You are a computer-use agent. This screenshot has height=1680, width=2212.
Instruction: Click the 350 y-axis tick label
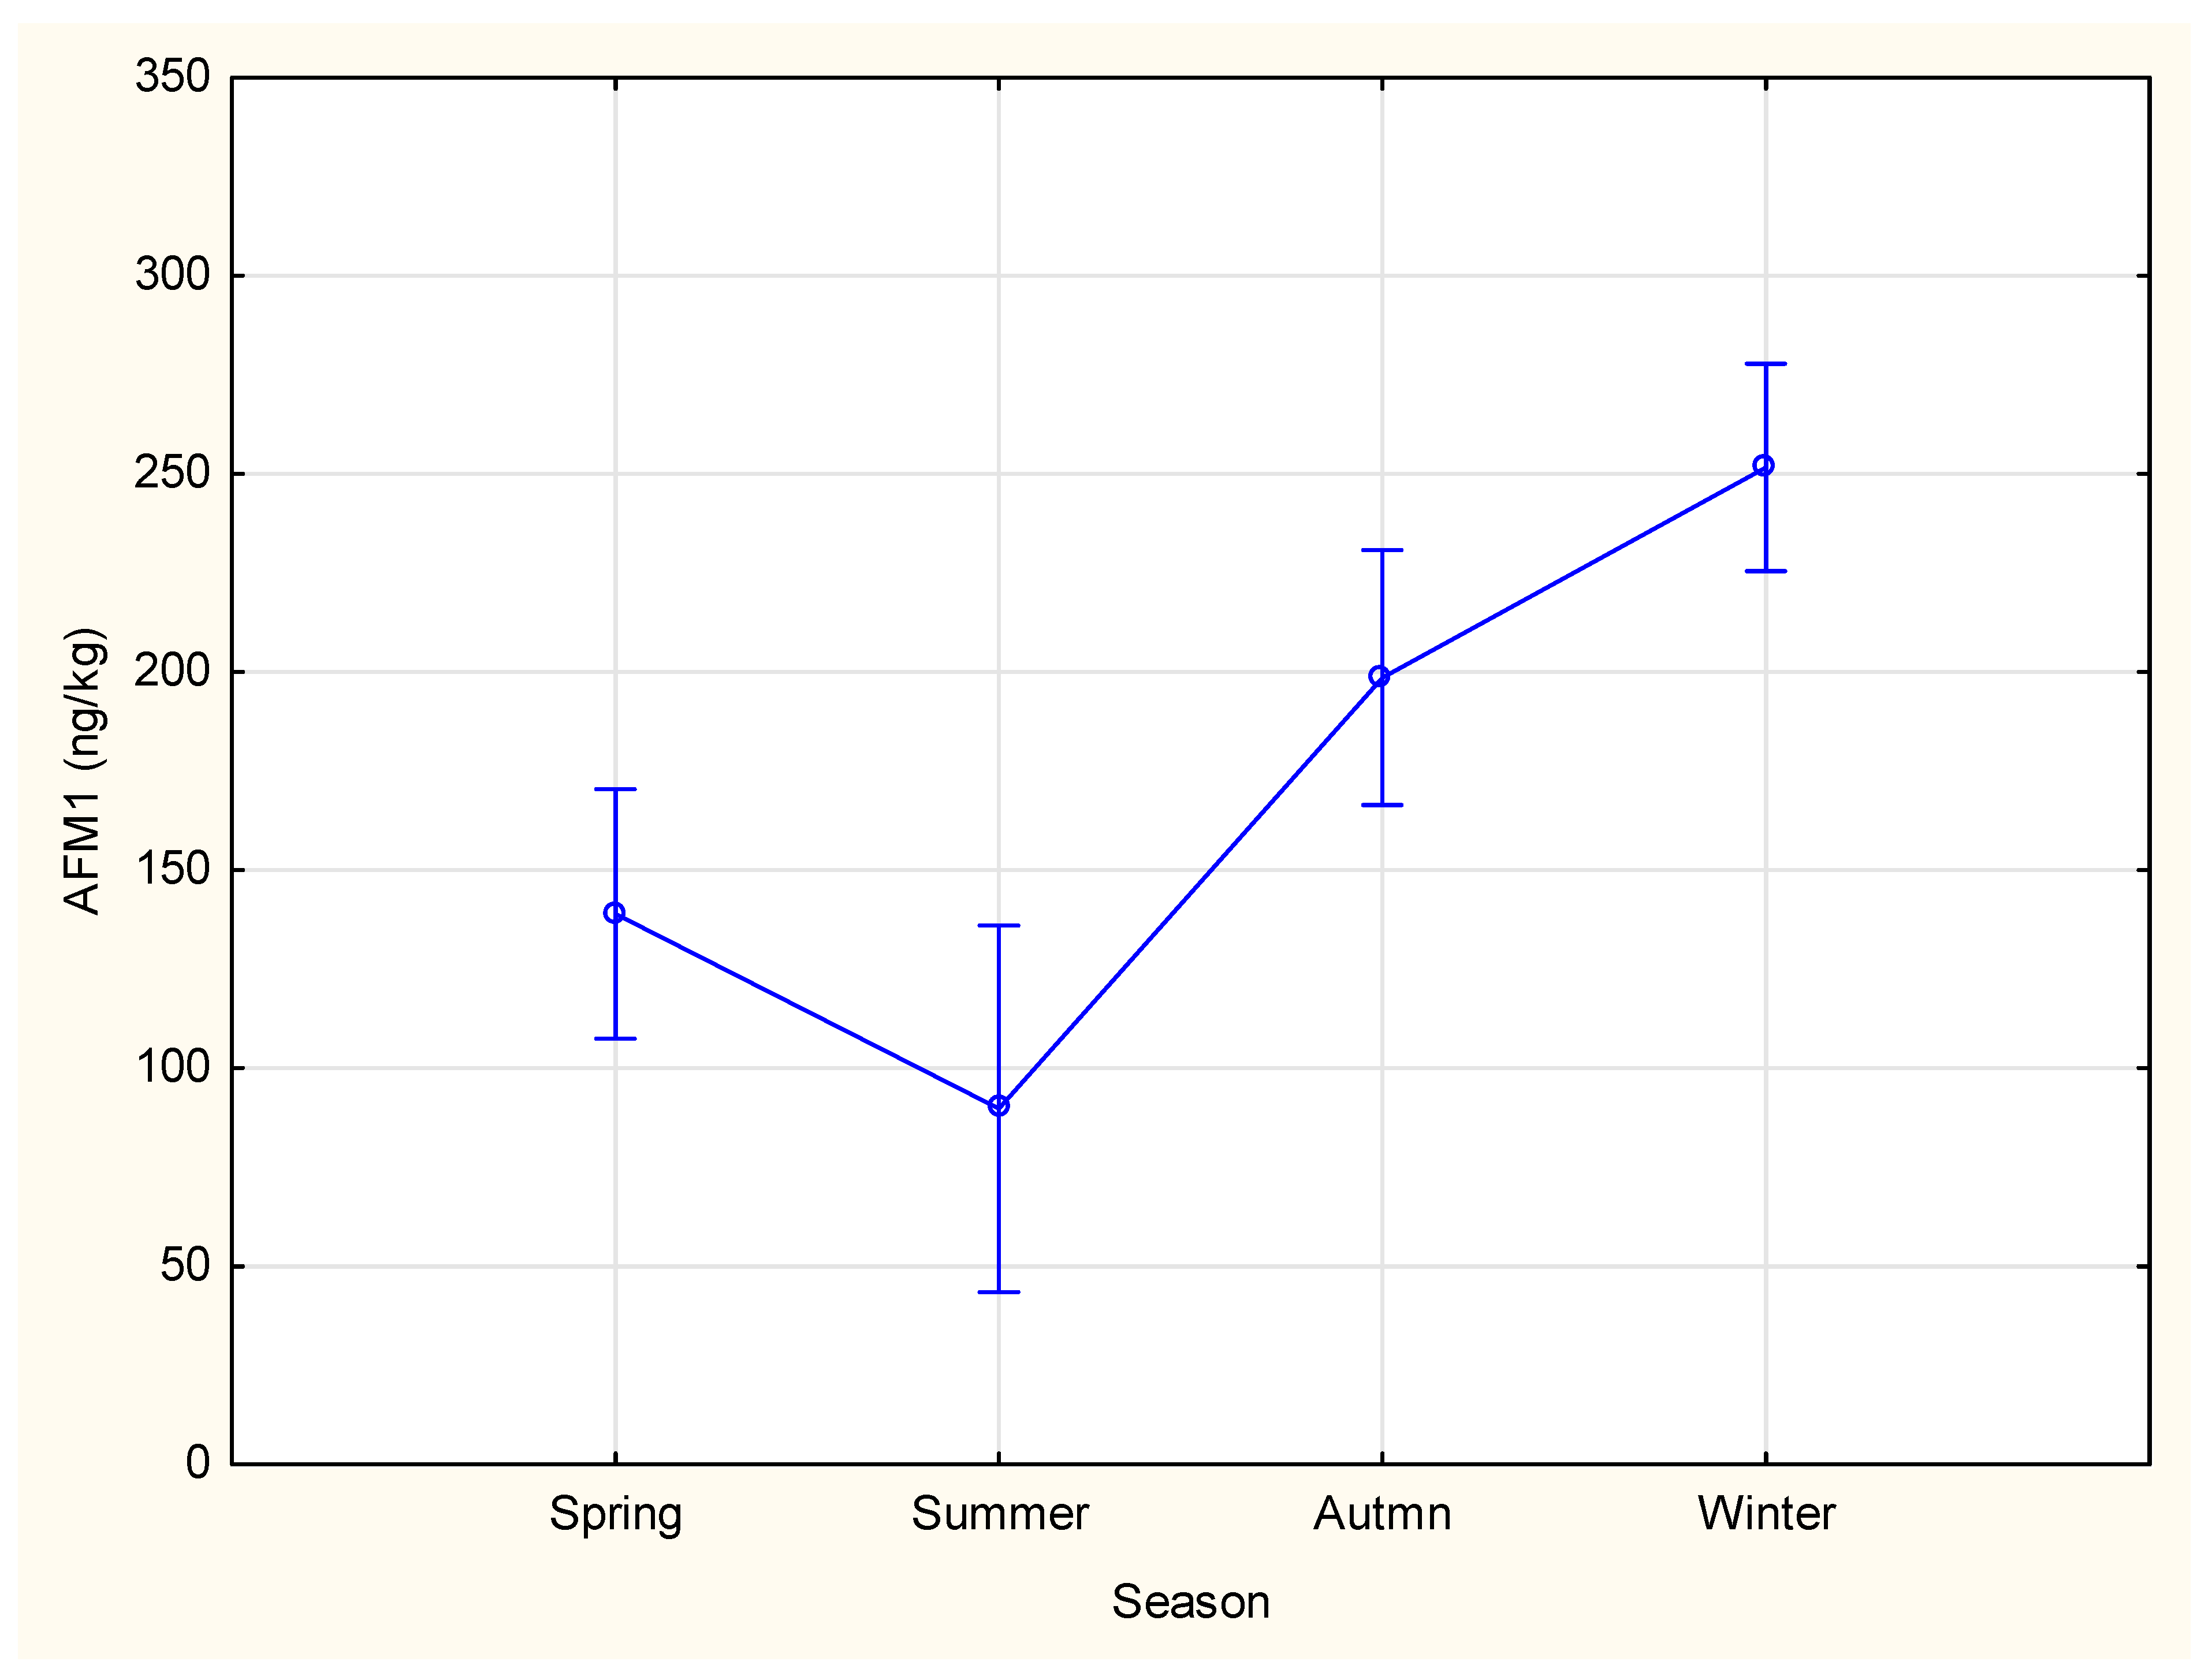point(172,77)
